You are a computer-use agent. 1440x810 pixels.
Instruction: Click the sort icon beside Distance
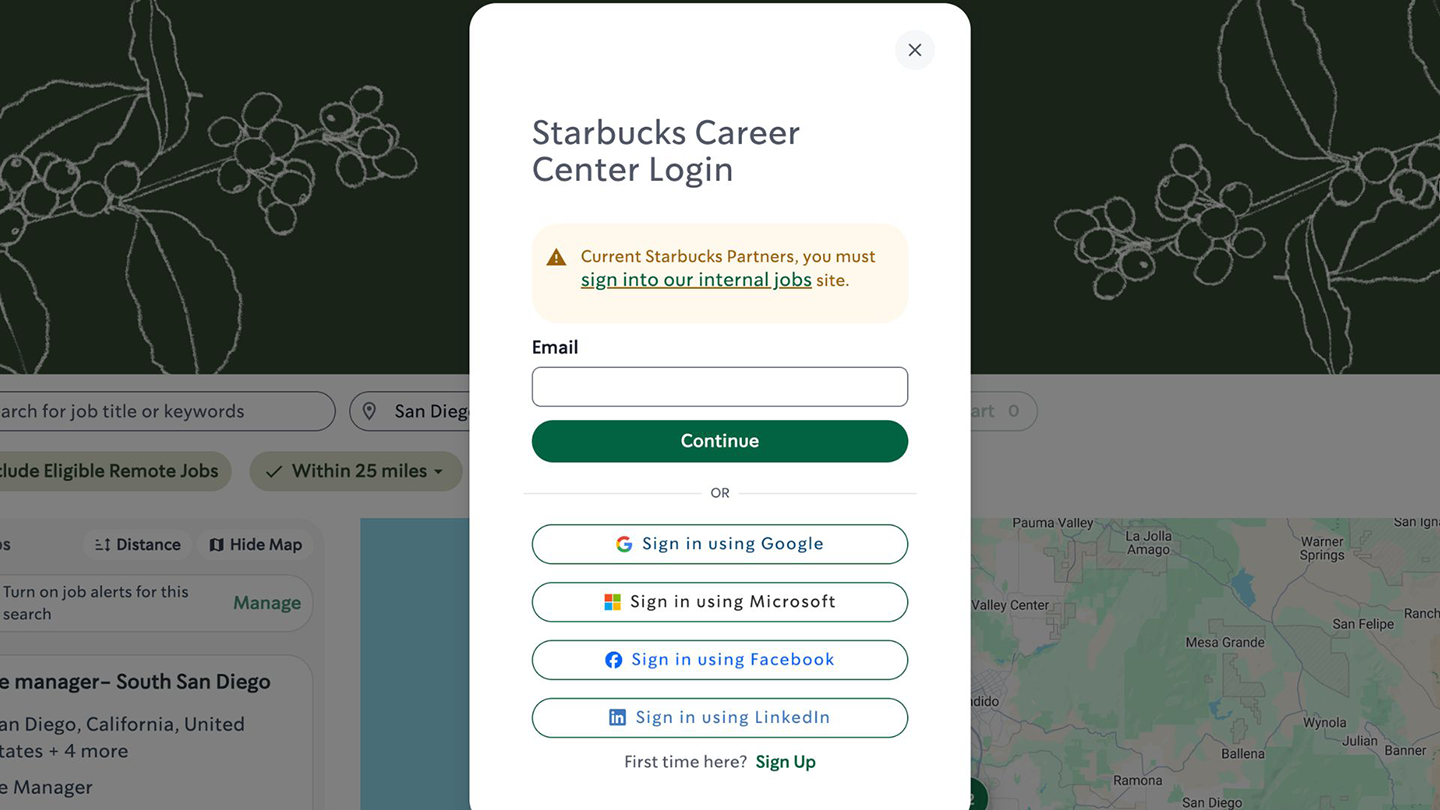point(102,545)
